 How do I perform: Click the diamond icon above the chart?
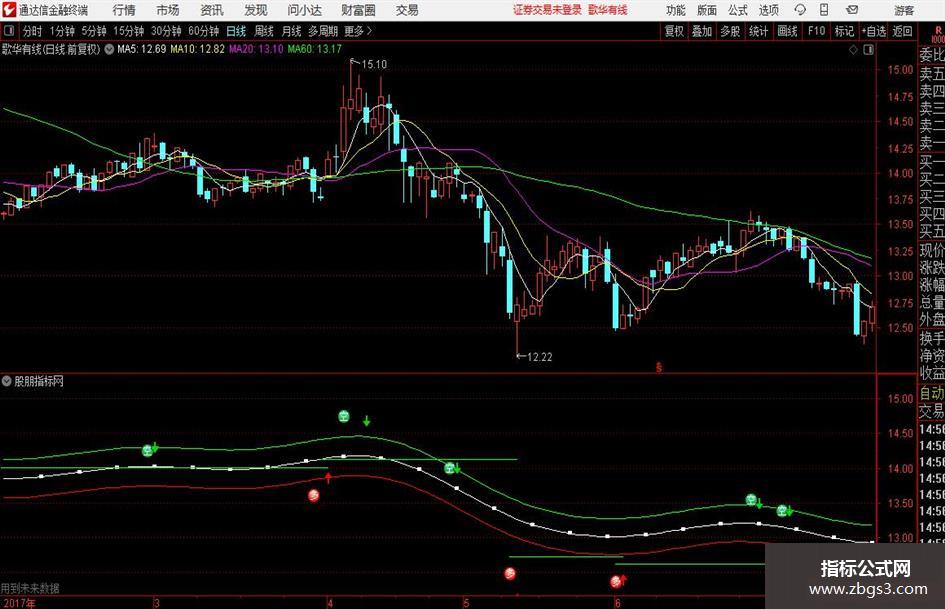853,50
